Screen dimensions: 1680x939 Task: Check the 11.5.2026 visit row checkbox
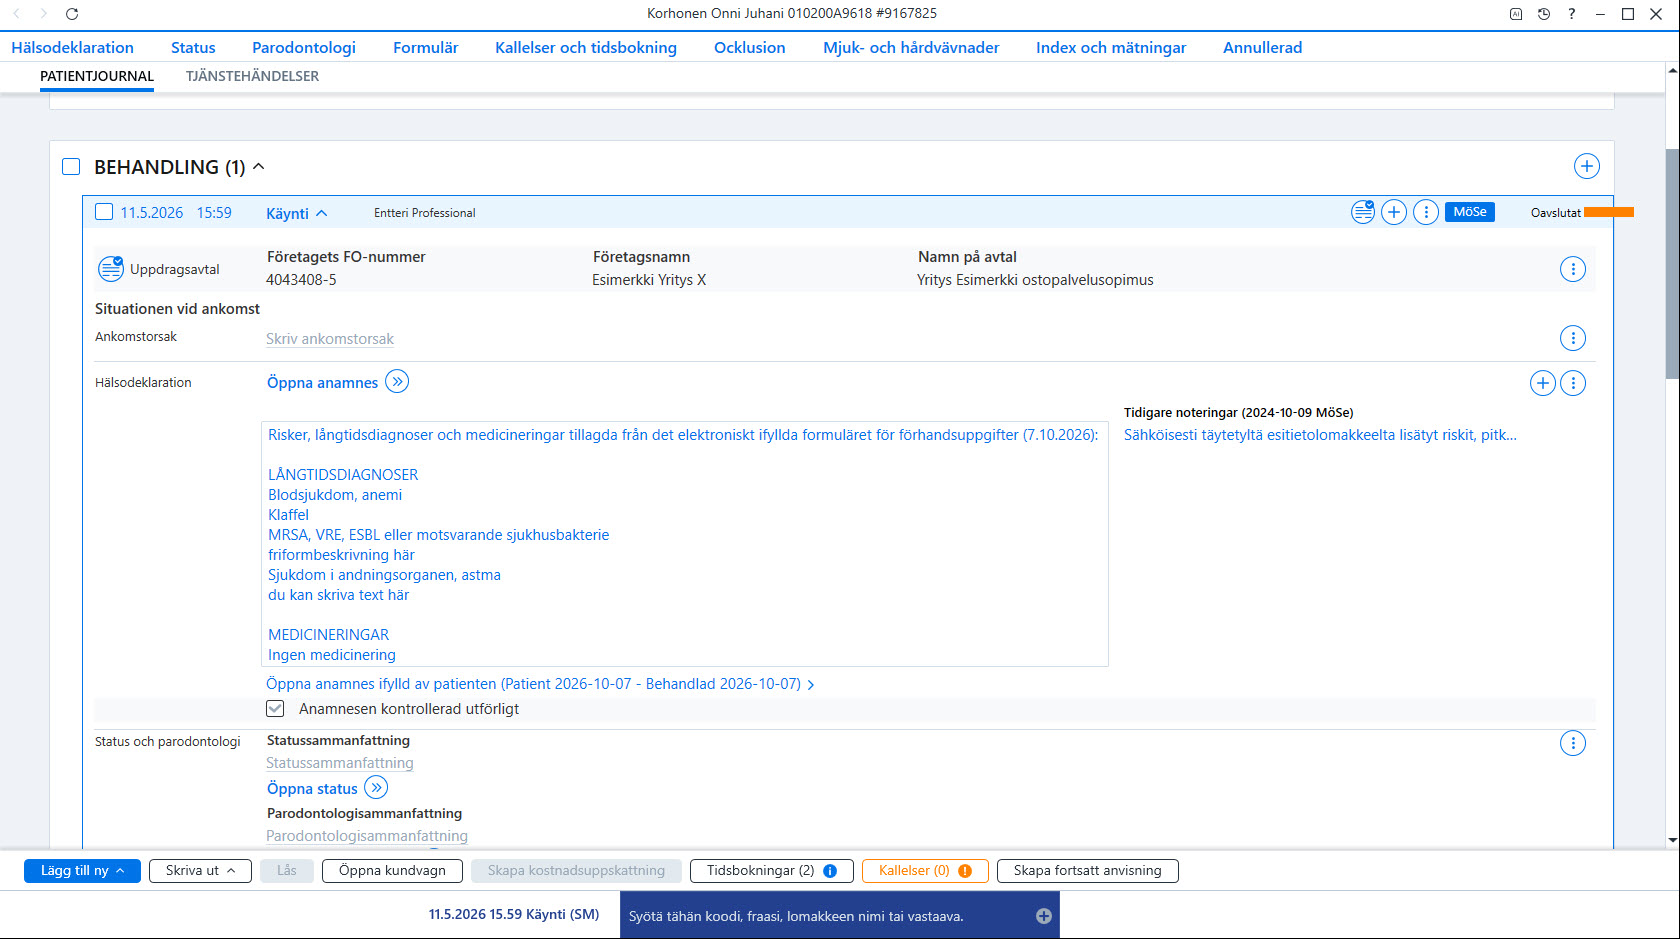click(104, 212)
